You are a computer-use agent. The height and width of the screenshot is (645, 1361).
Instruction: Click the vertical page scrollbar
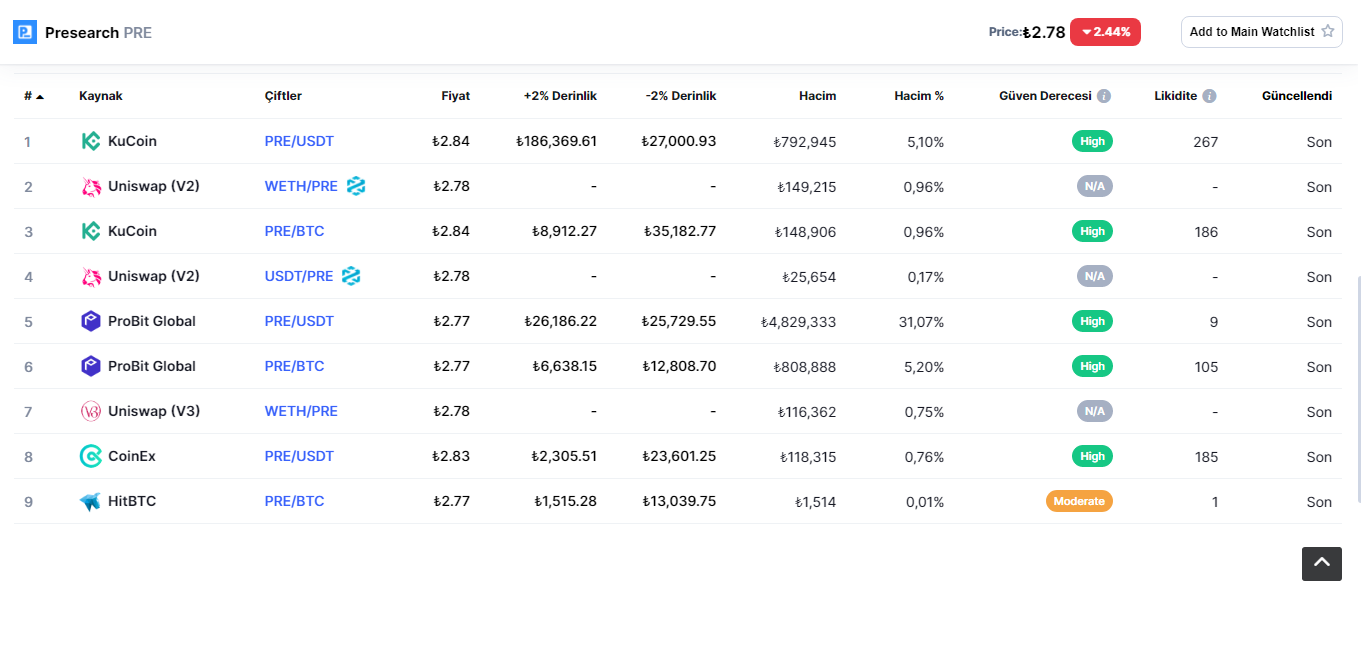(1357, 390)
